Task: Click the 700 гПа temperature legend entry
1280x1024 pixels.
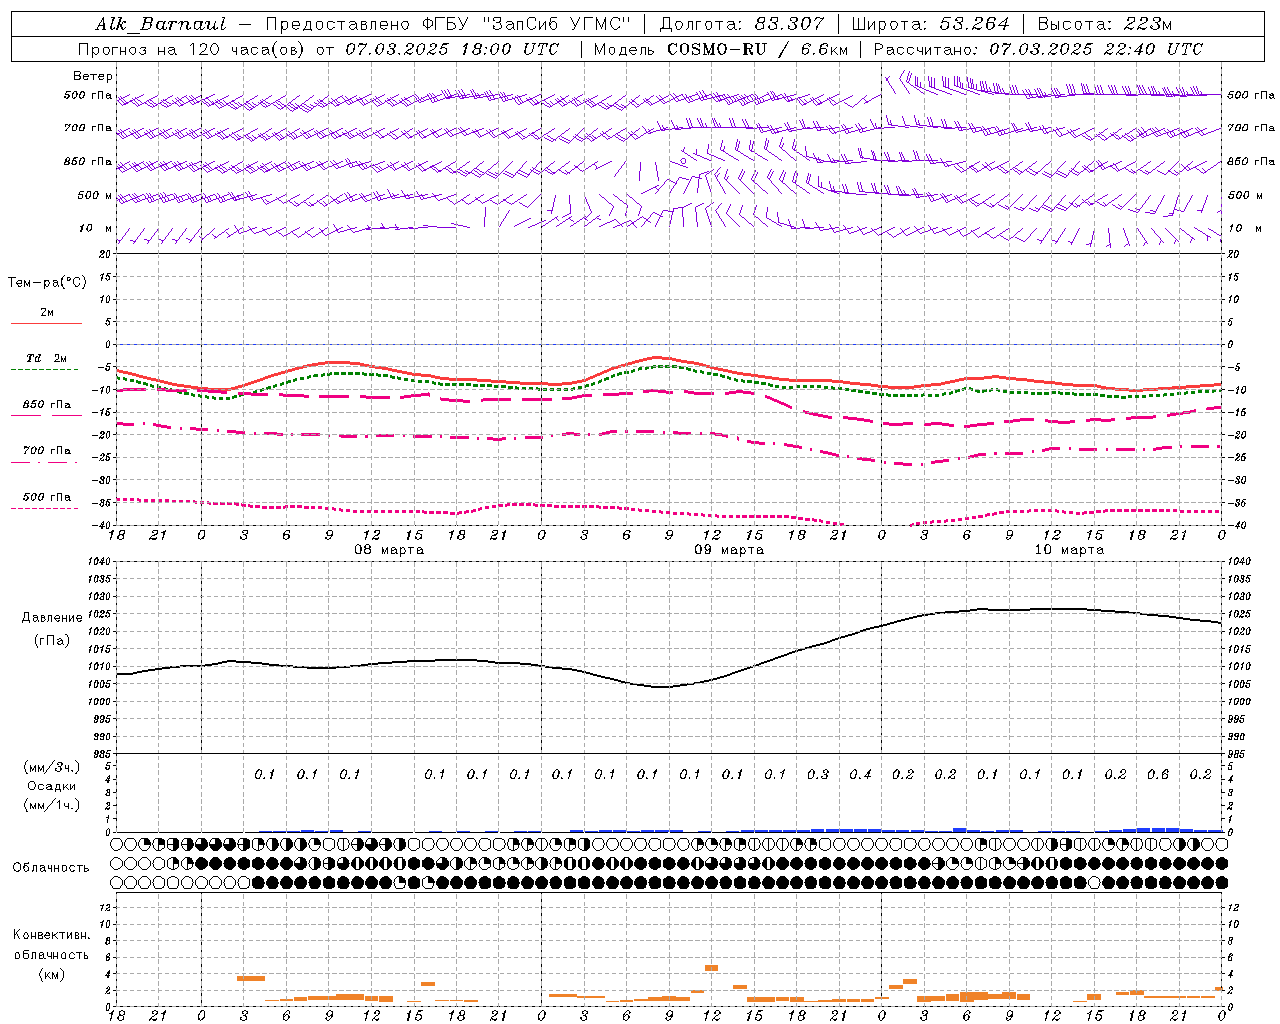Action: coord(47,451)
